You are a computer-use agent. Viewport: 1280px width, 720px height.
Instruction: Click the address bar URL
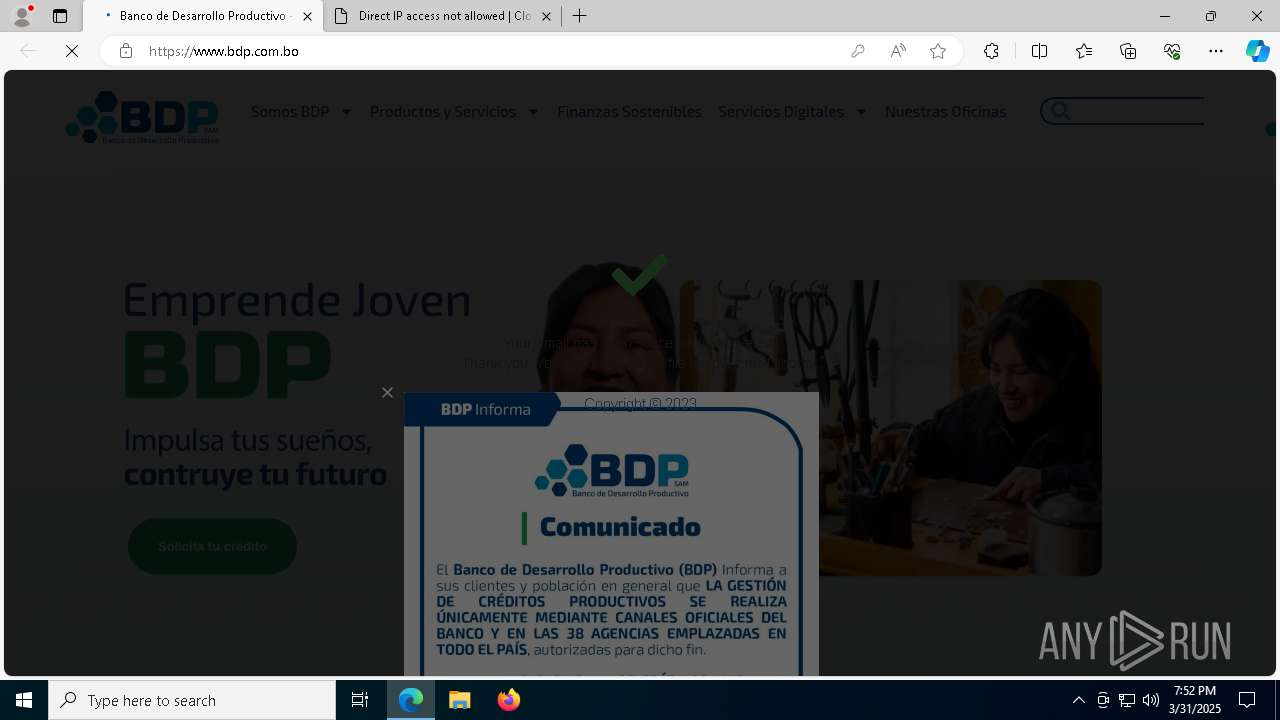[x=224, y=51]
